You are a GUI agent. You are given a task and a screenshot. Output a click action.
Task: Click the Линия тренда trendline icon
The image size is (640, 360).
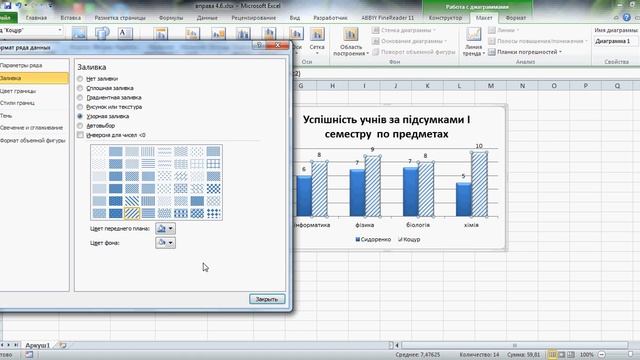473,34
